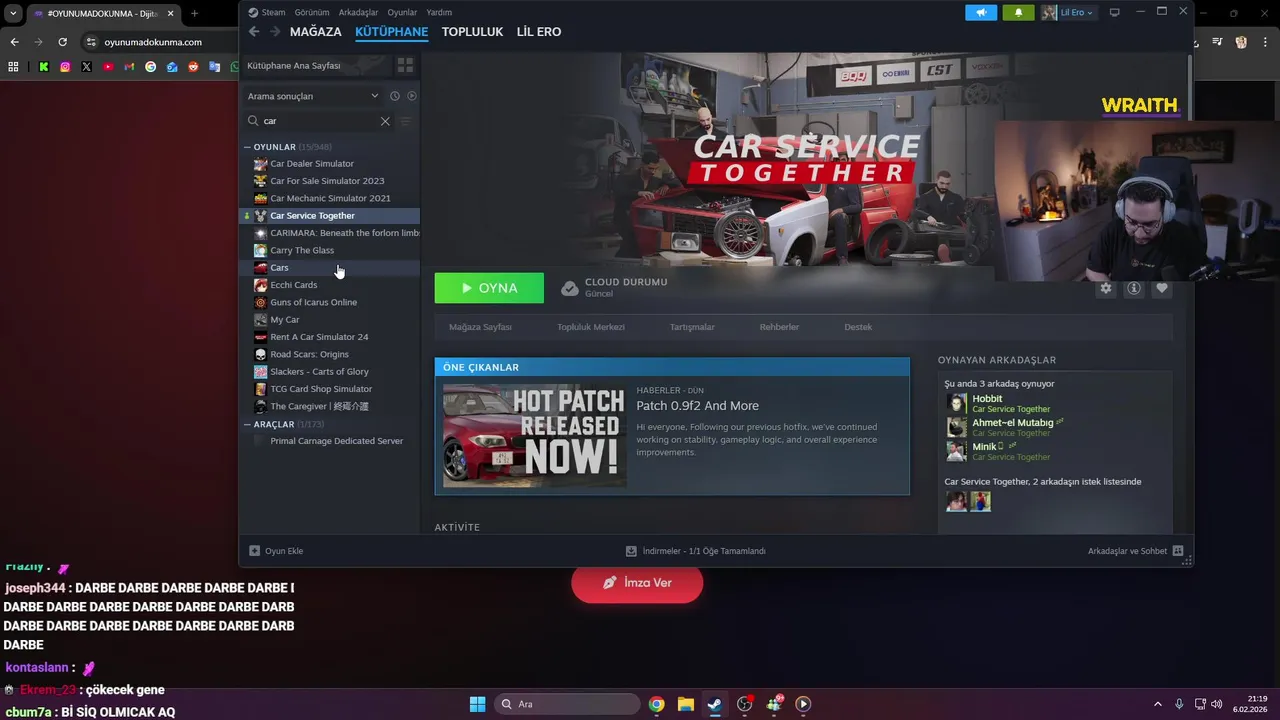The width and height of the screenshot is (1280, 720).
Task: Open the Kick bookmark in Chrome
Action: click(x=44, y=67)
